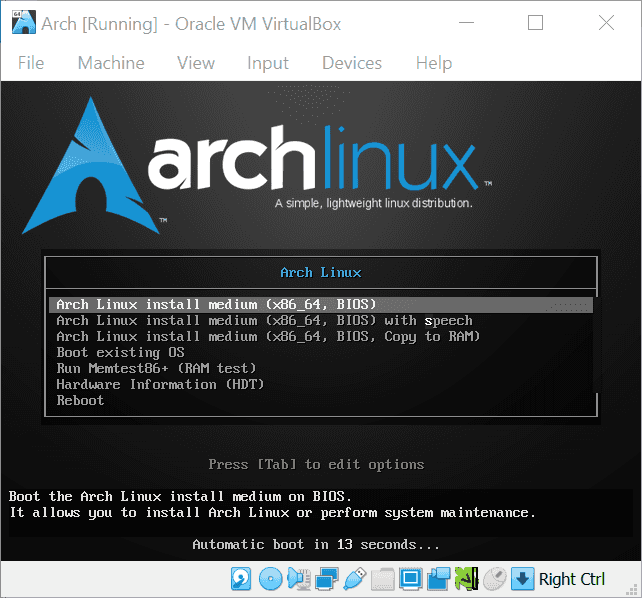Minimize the VirtualBox window
642x598 pixels.
[x=466, y=23]
